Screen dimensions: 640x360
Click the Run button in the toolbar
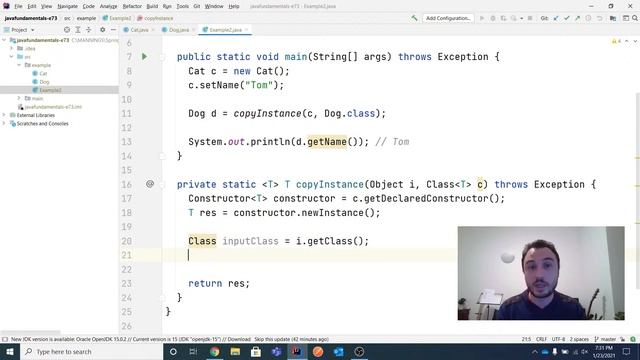482,18
